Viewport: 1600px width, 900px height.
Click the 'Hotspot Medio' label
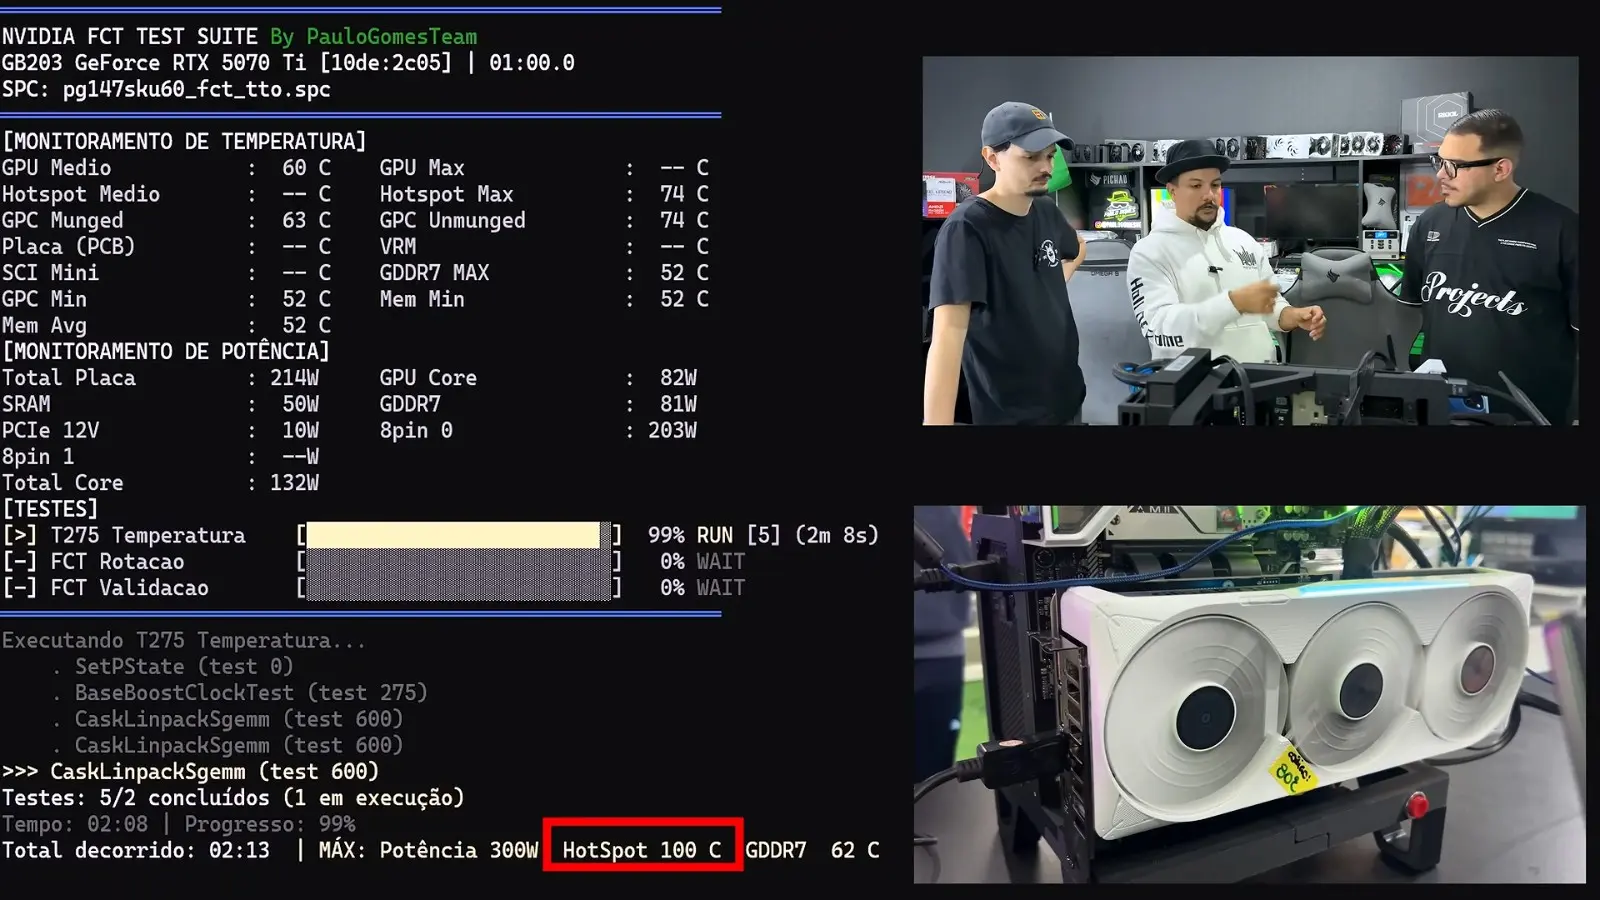pos(81,194)
